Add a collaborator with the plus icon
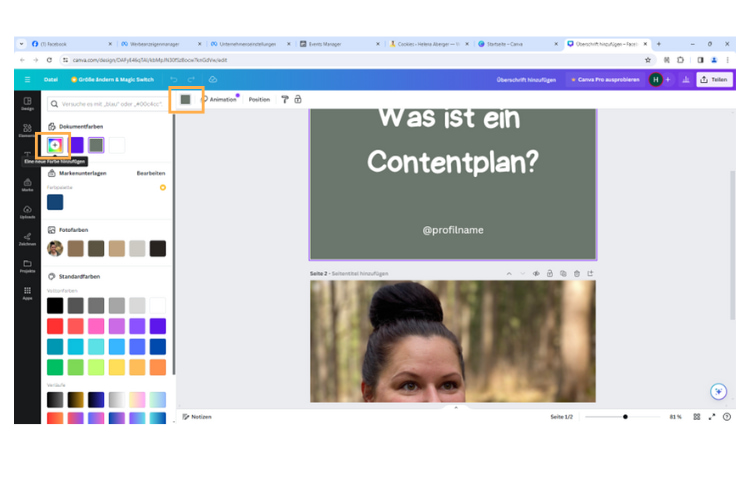 pyautogui.click(x=668, y=79)
